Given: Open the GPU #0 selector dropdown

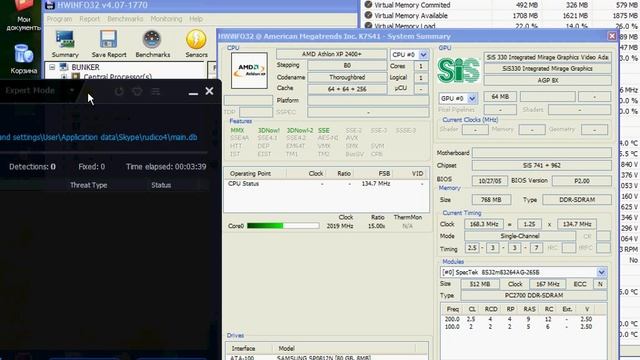Looking at the screenshot, I should coord(472,98).
